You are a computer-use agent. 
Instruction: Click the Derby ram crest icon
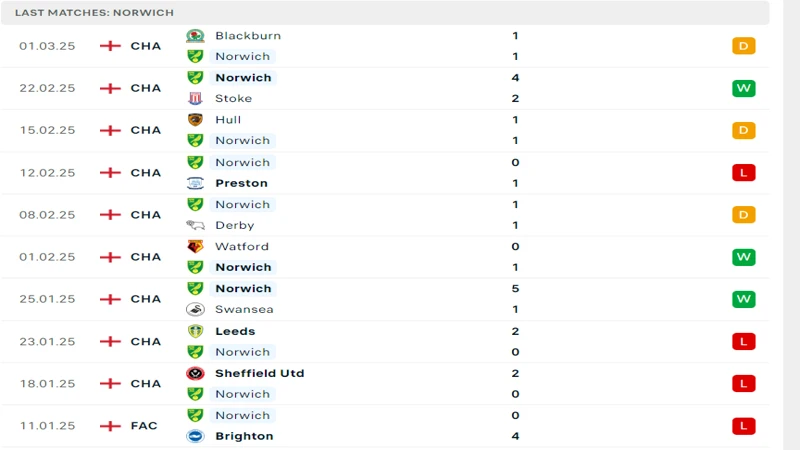point(195,225)
